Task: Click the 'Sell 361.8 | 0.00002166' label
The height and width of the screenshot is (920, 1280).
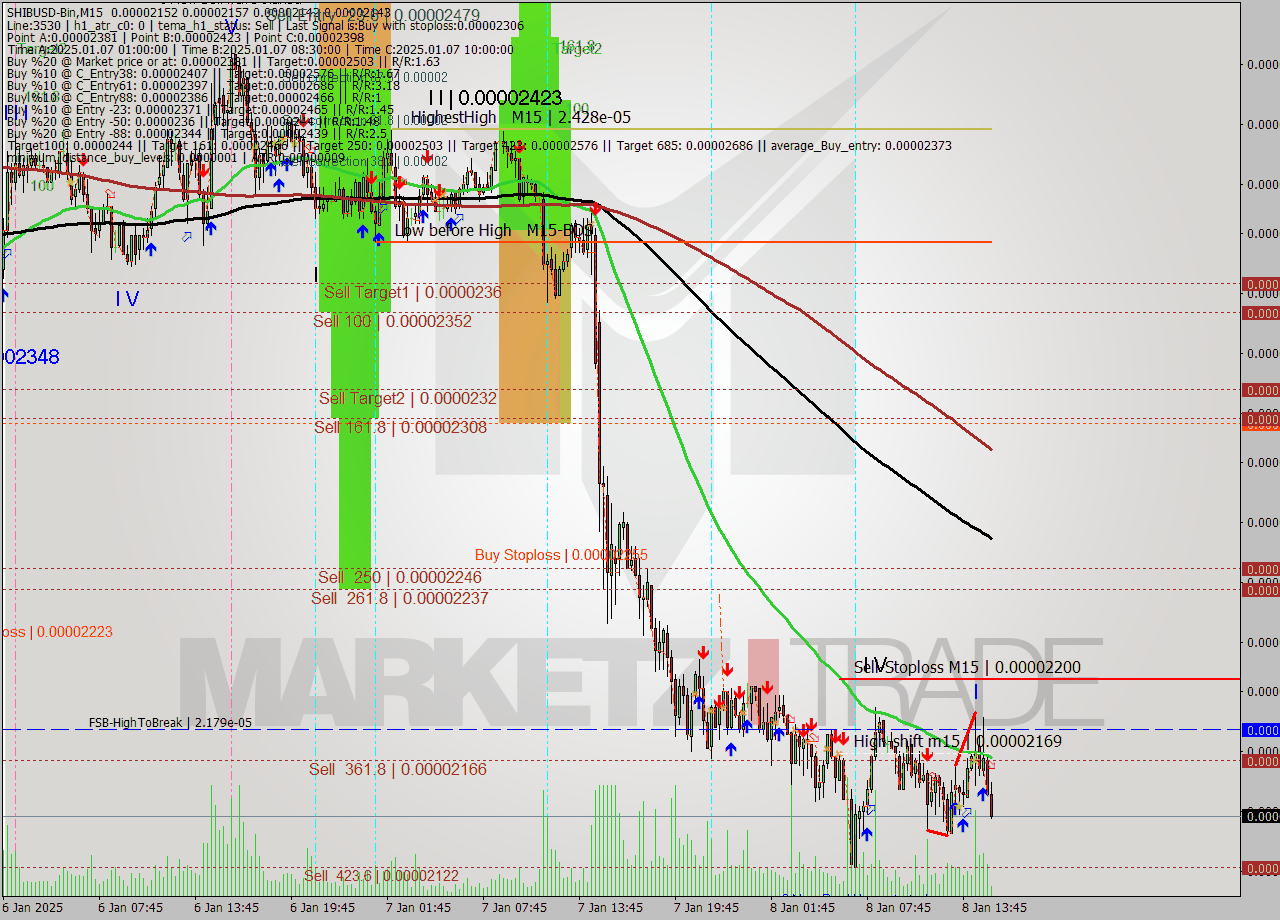Action: [x=398, y=769]
